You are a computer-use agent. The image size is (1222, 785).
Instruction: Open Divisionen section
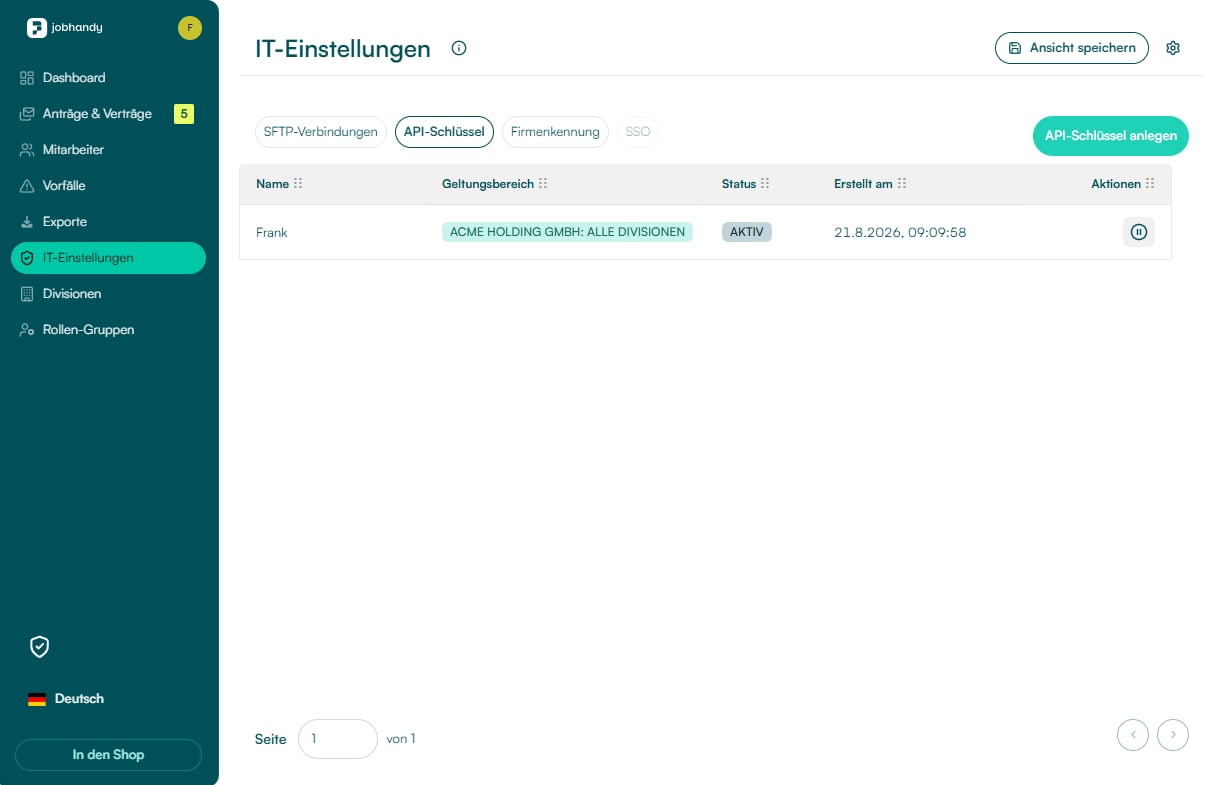click(x=108, y=294)
